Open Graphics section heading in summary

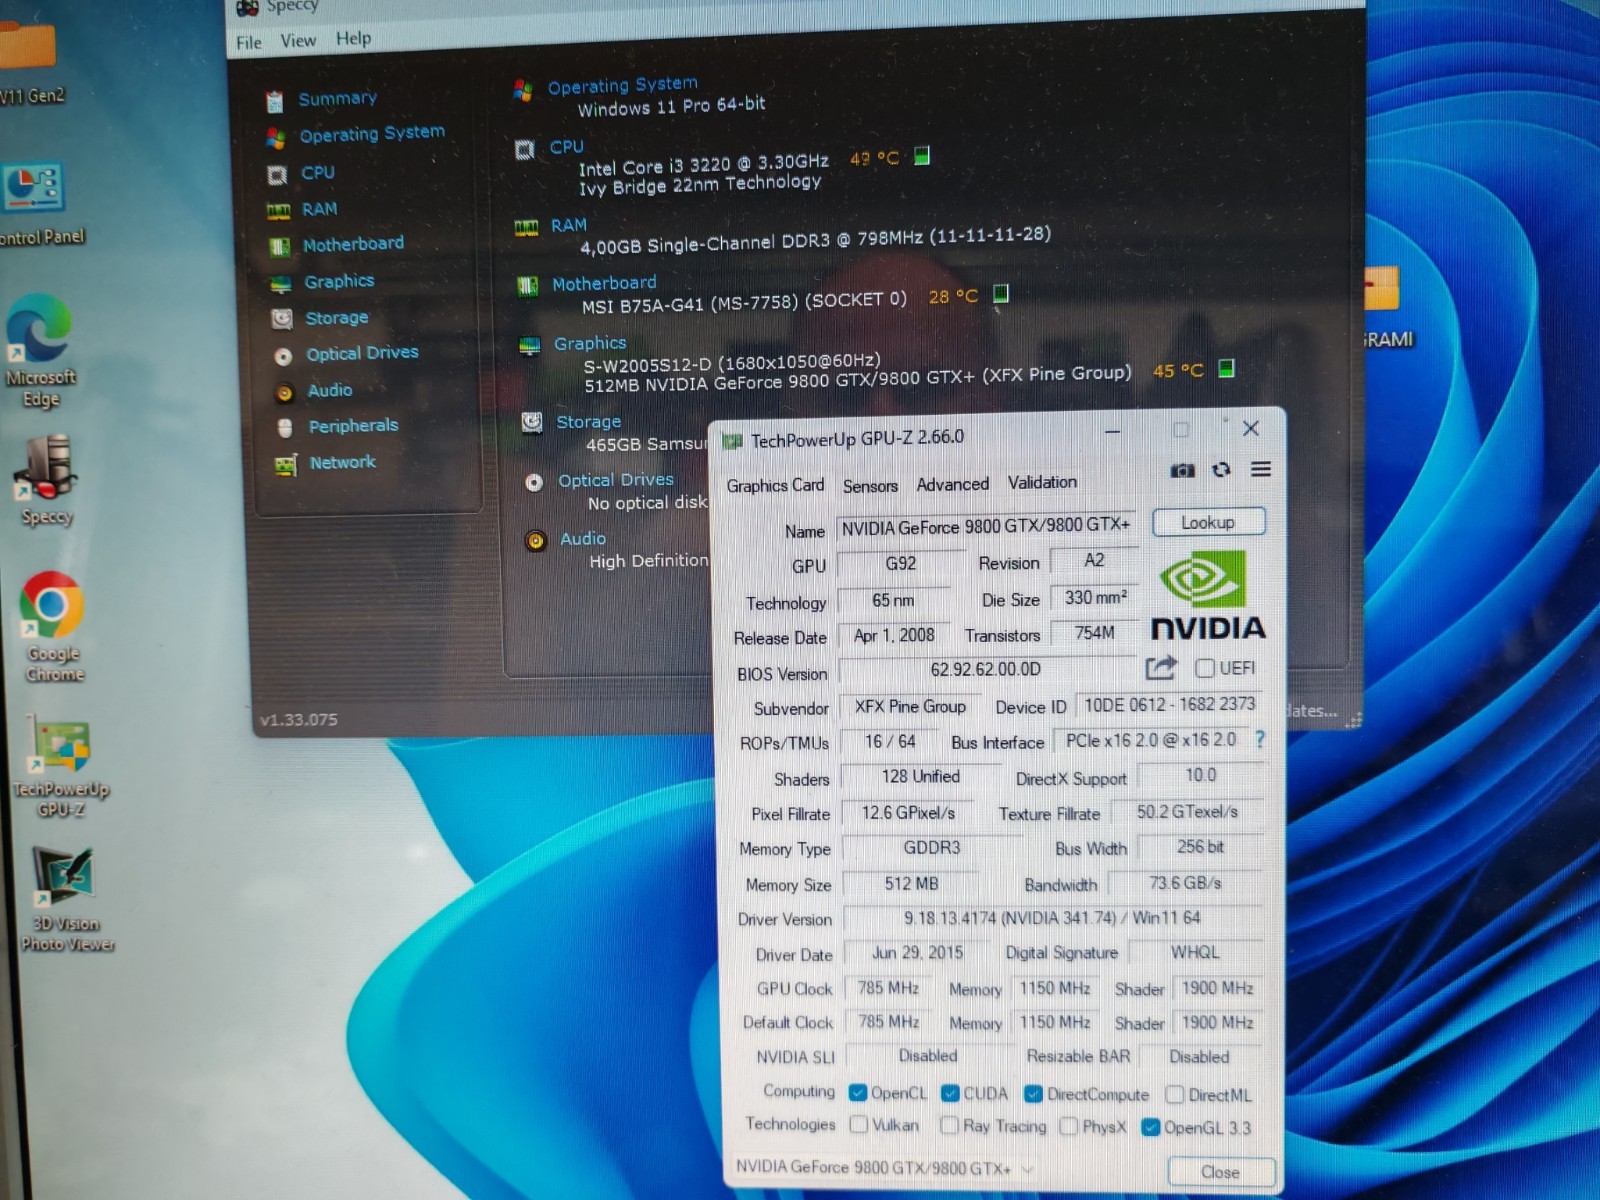[590, 344]
